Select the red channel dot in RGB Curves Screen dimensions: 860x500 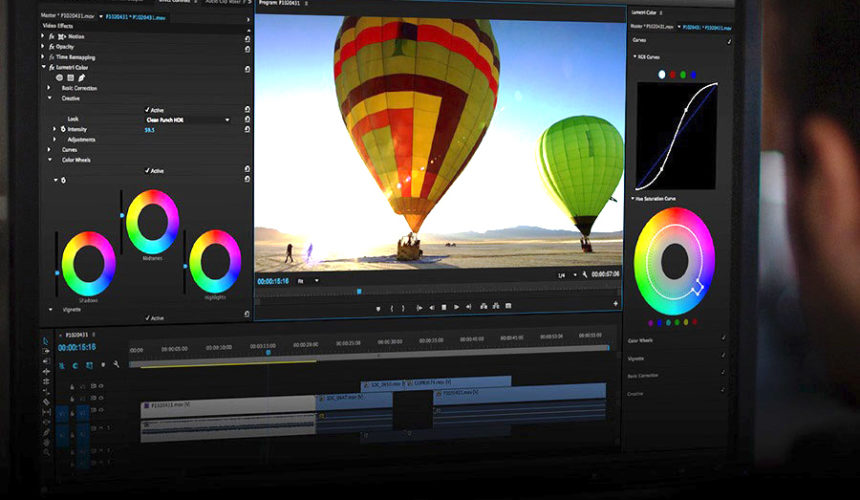[x=672, y=74]
